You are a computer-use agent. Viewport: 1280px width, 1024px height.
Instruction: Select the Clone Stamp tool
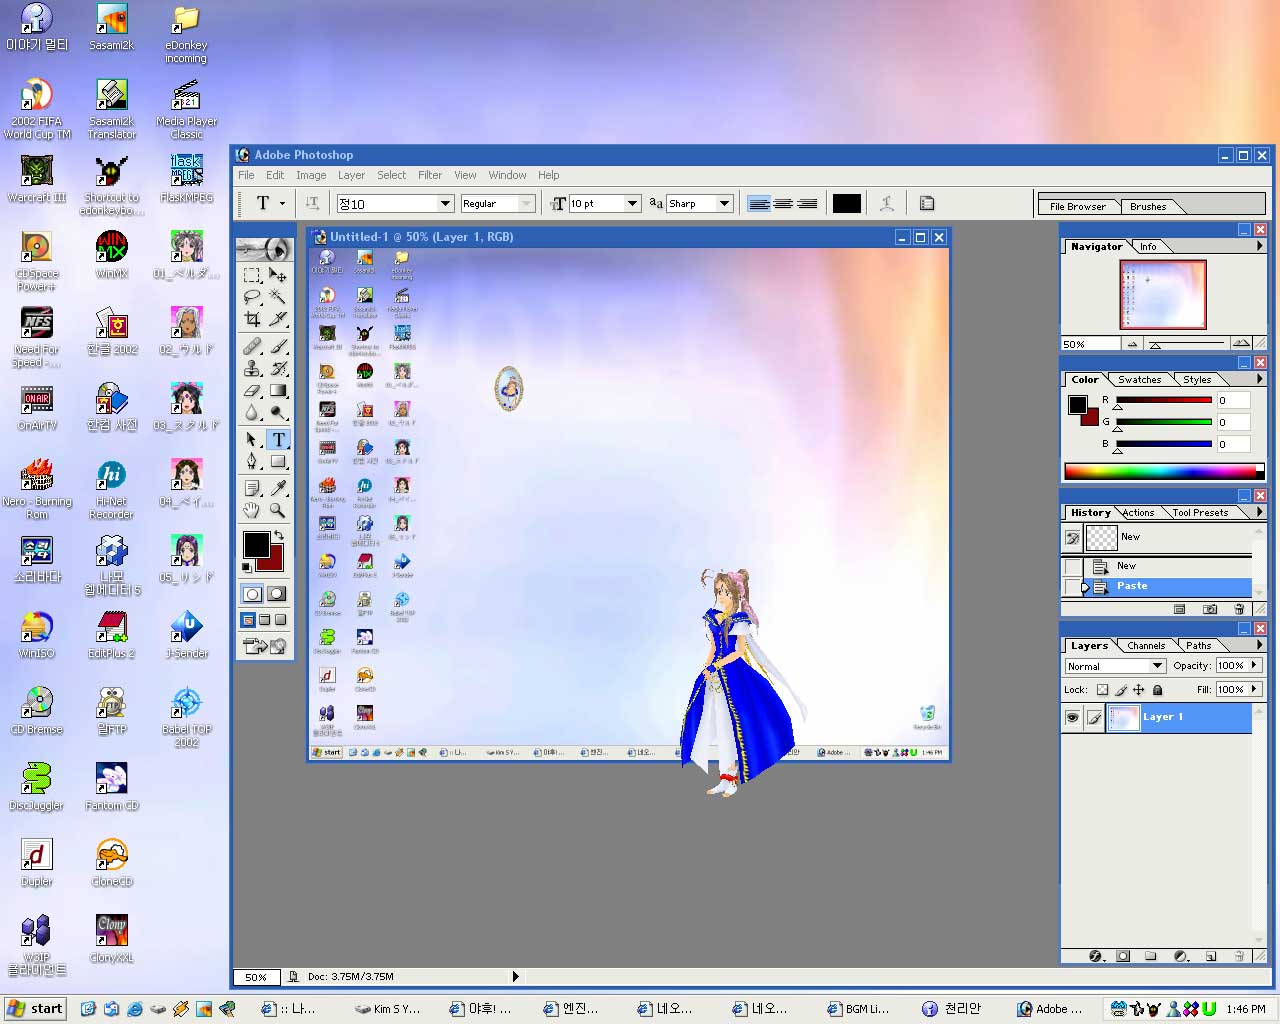pos(252,368)
